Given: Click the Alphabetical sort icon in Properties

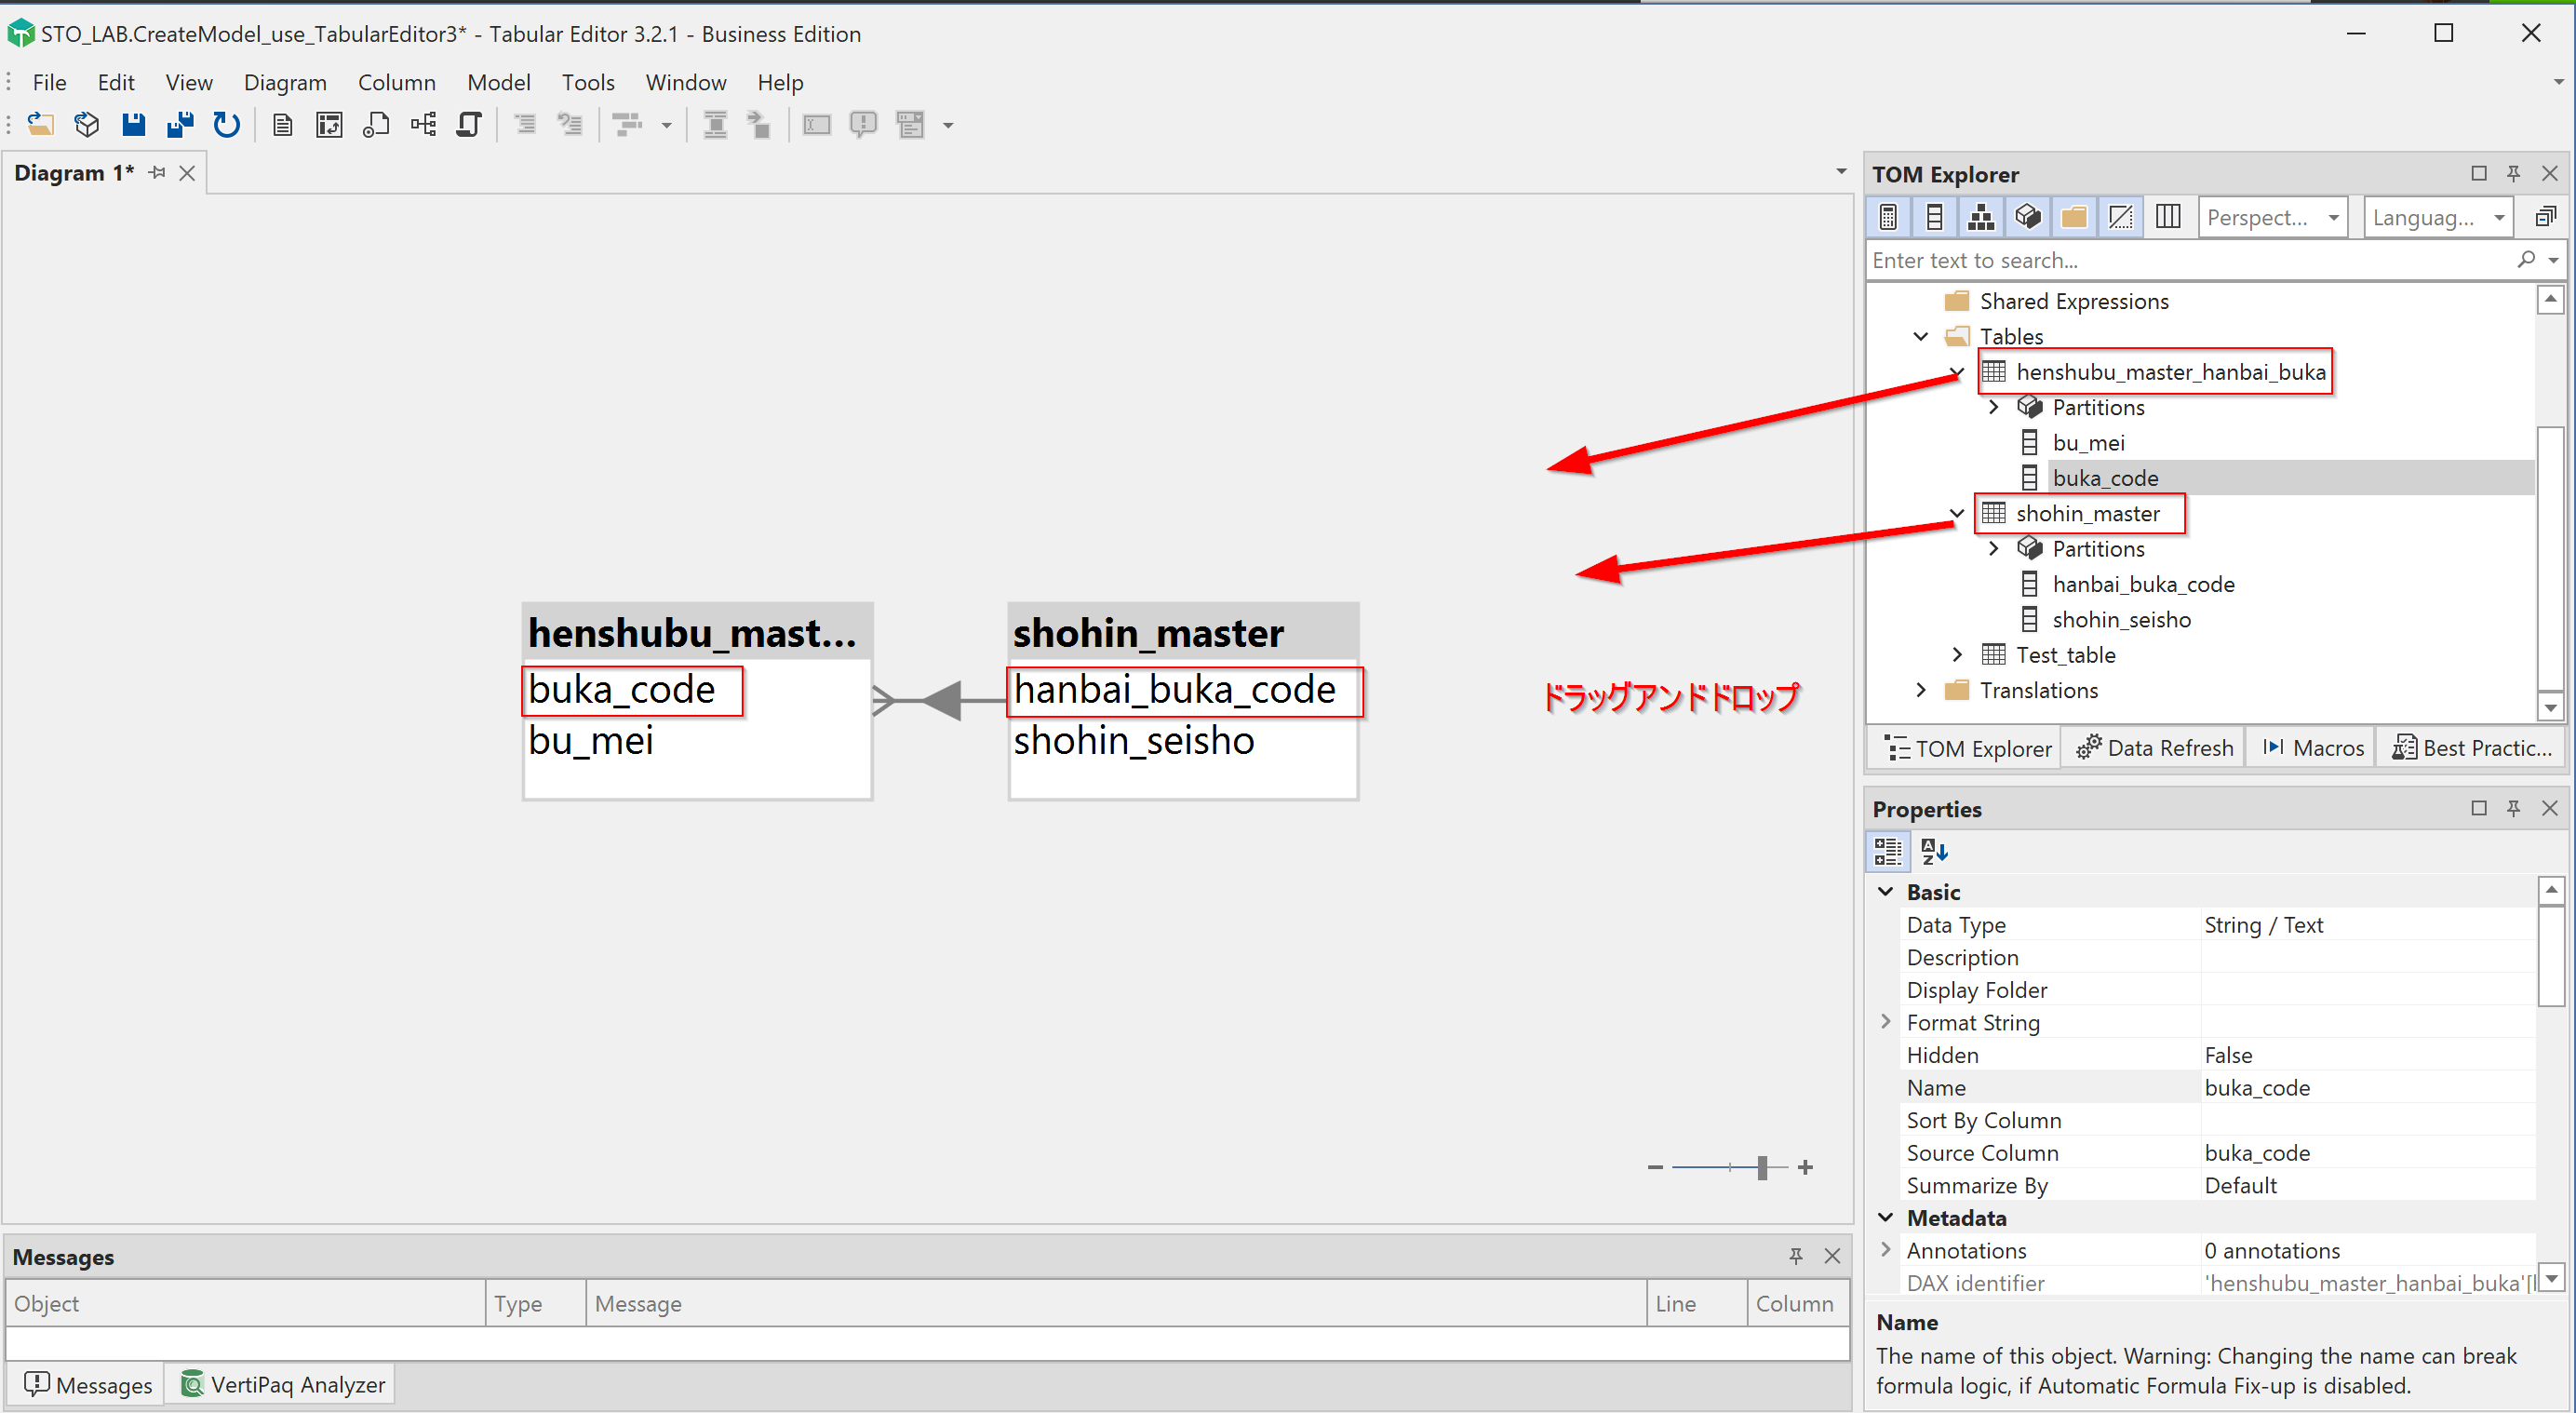Looking at the screenshot, I should (x=1934, y=851).
